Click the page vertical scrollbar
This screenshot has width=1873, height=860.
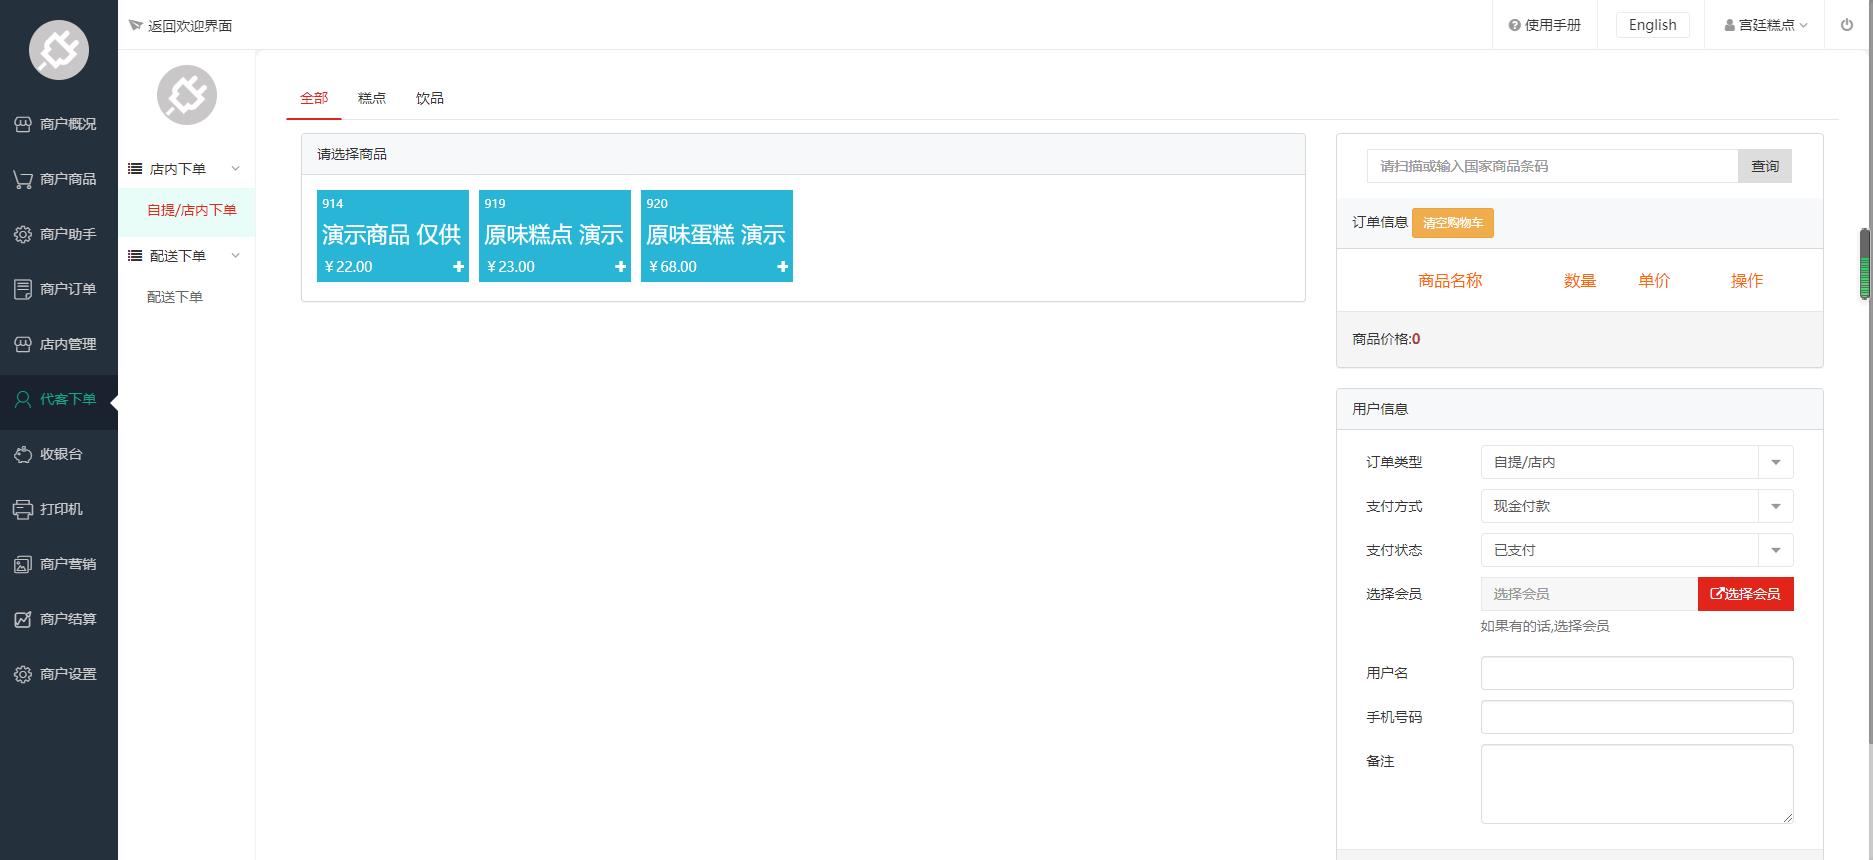click(1864, 264)
